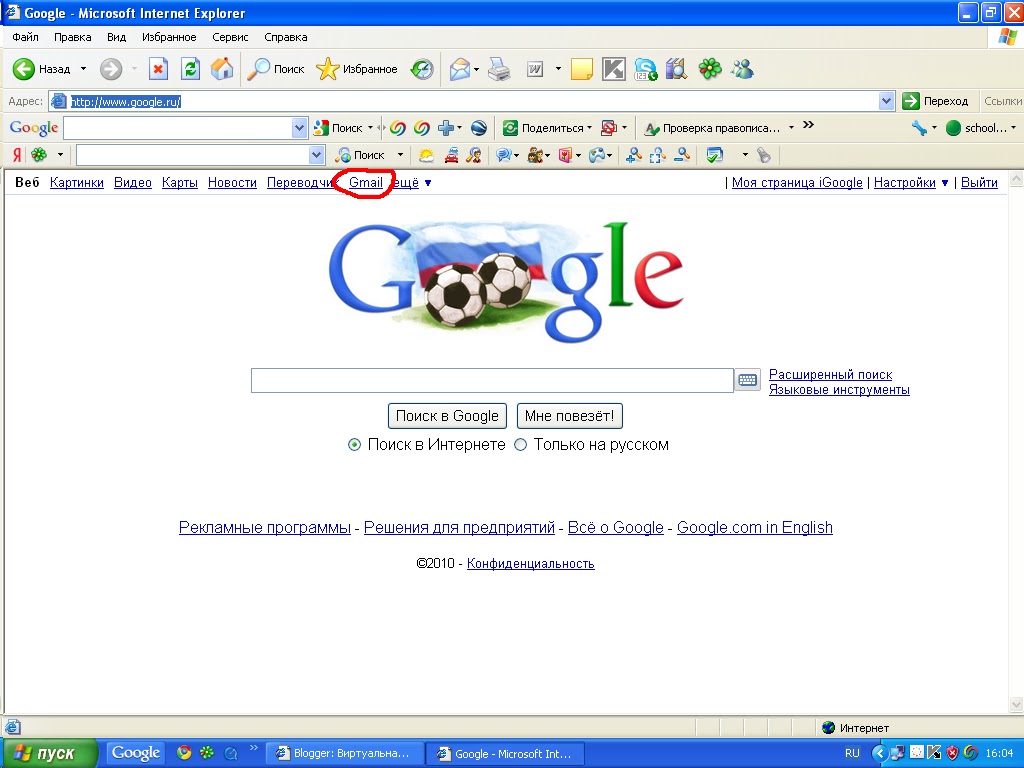Click the Google Earth globe icon in Google toolbar
This screenshot has width=1024, height=768.
pyautogui.click(x=479, y=128)
